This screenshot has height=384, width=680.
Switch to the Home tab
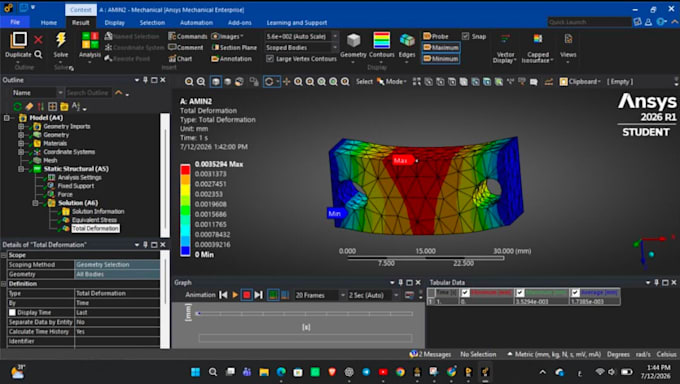[x=49, y=23]
